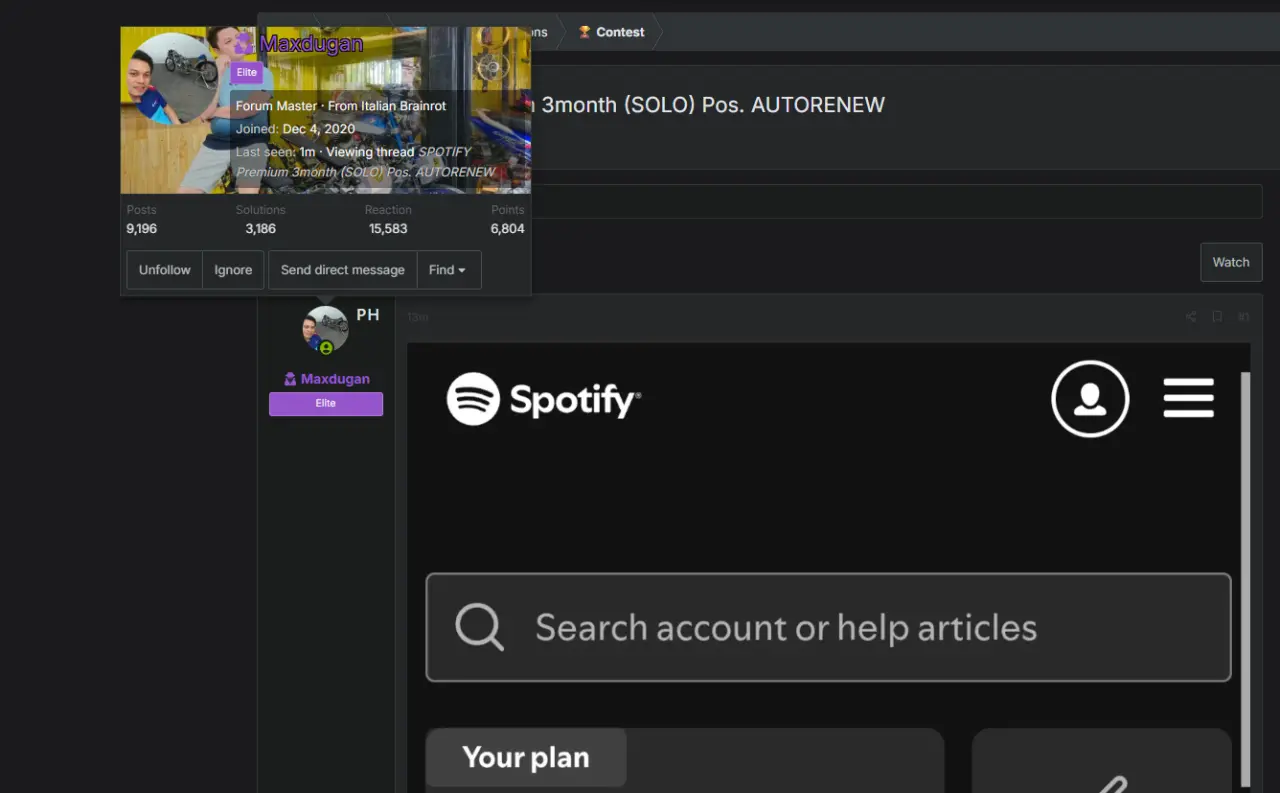Click Maxdugan's avatar beside the post
Image resolution: width=1280 pixels, height=793 pixels.
326,329
